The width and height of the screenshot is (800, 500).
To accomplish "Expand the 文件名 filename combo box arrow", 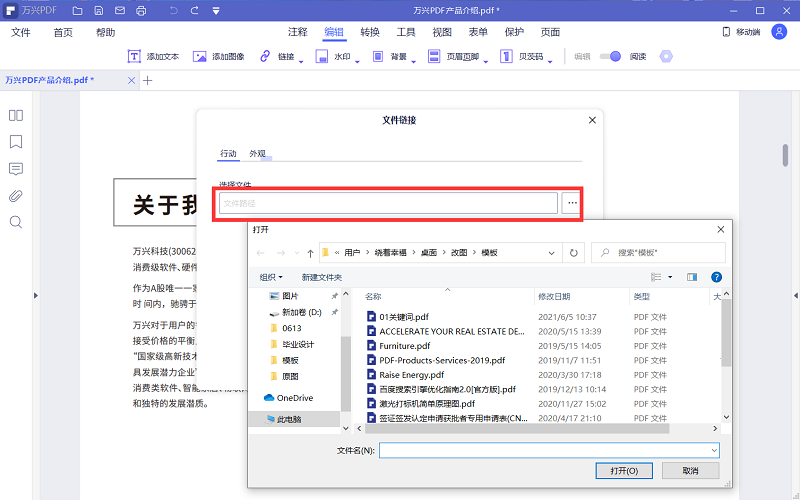I will click(713, 451).
